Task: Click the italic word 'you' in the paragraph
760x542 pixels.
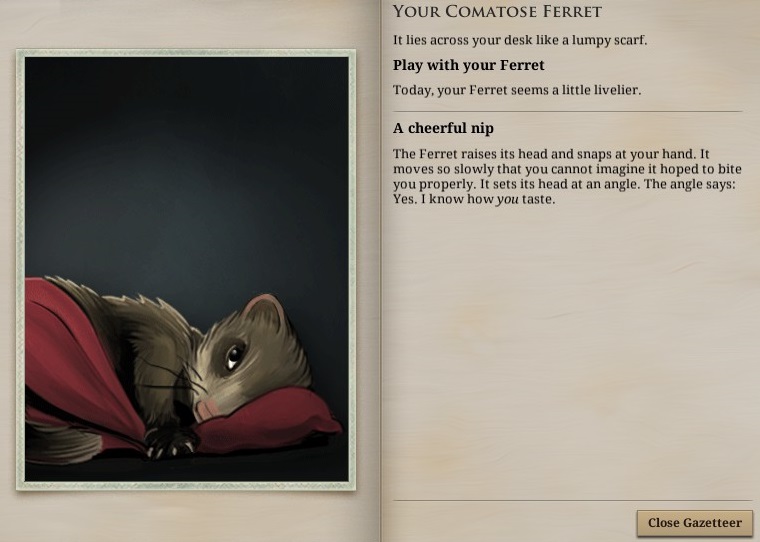Action: point(507,199)
